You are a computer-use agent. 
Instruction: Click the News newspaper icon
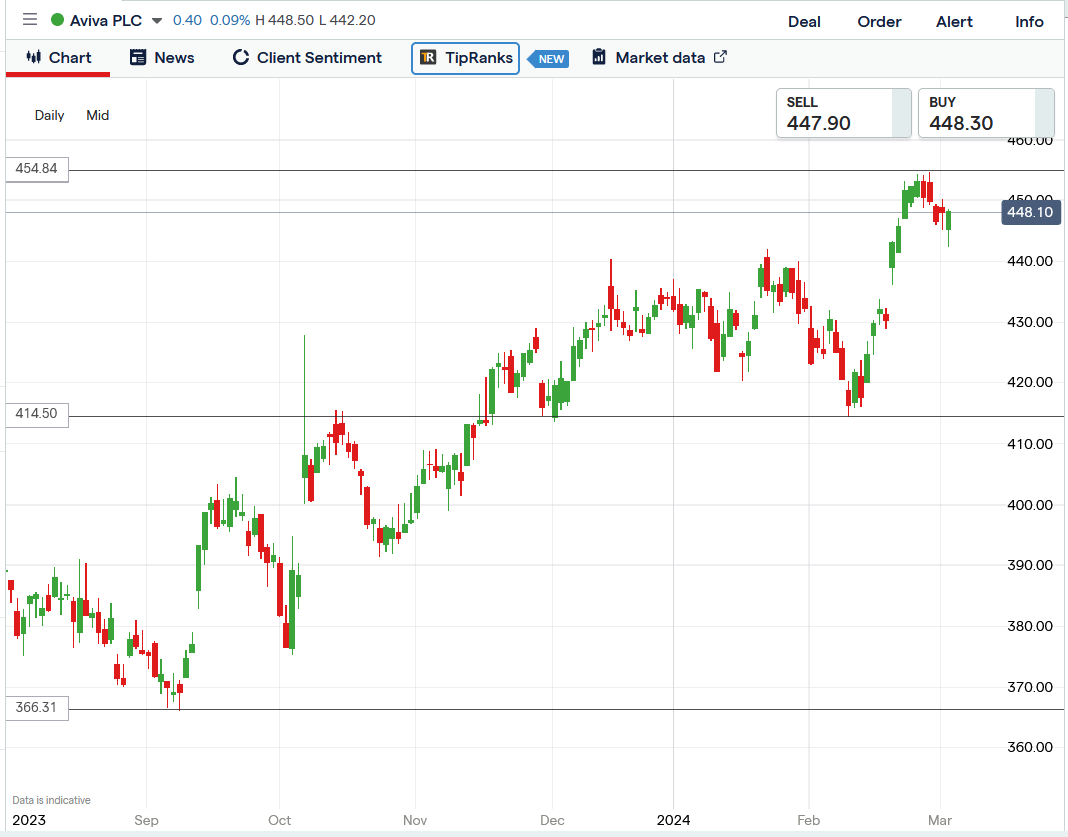(x=138, y=57)
